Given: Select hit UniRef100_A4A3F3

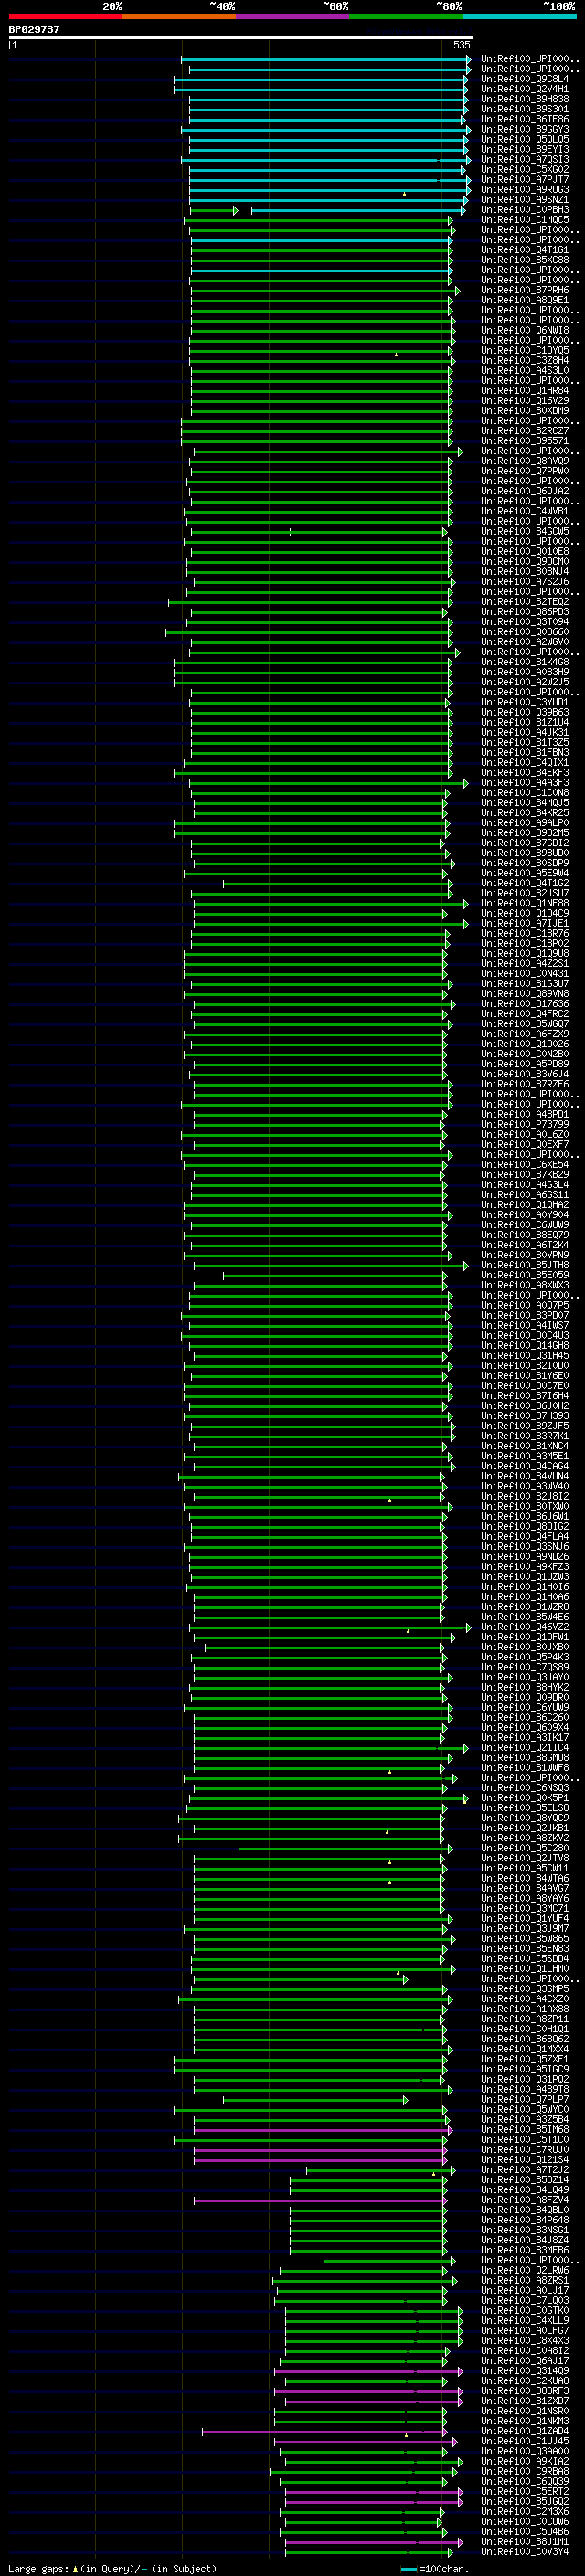Looking at the screenshot, I should [524, 782].
